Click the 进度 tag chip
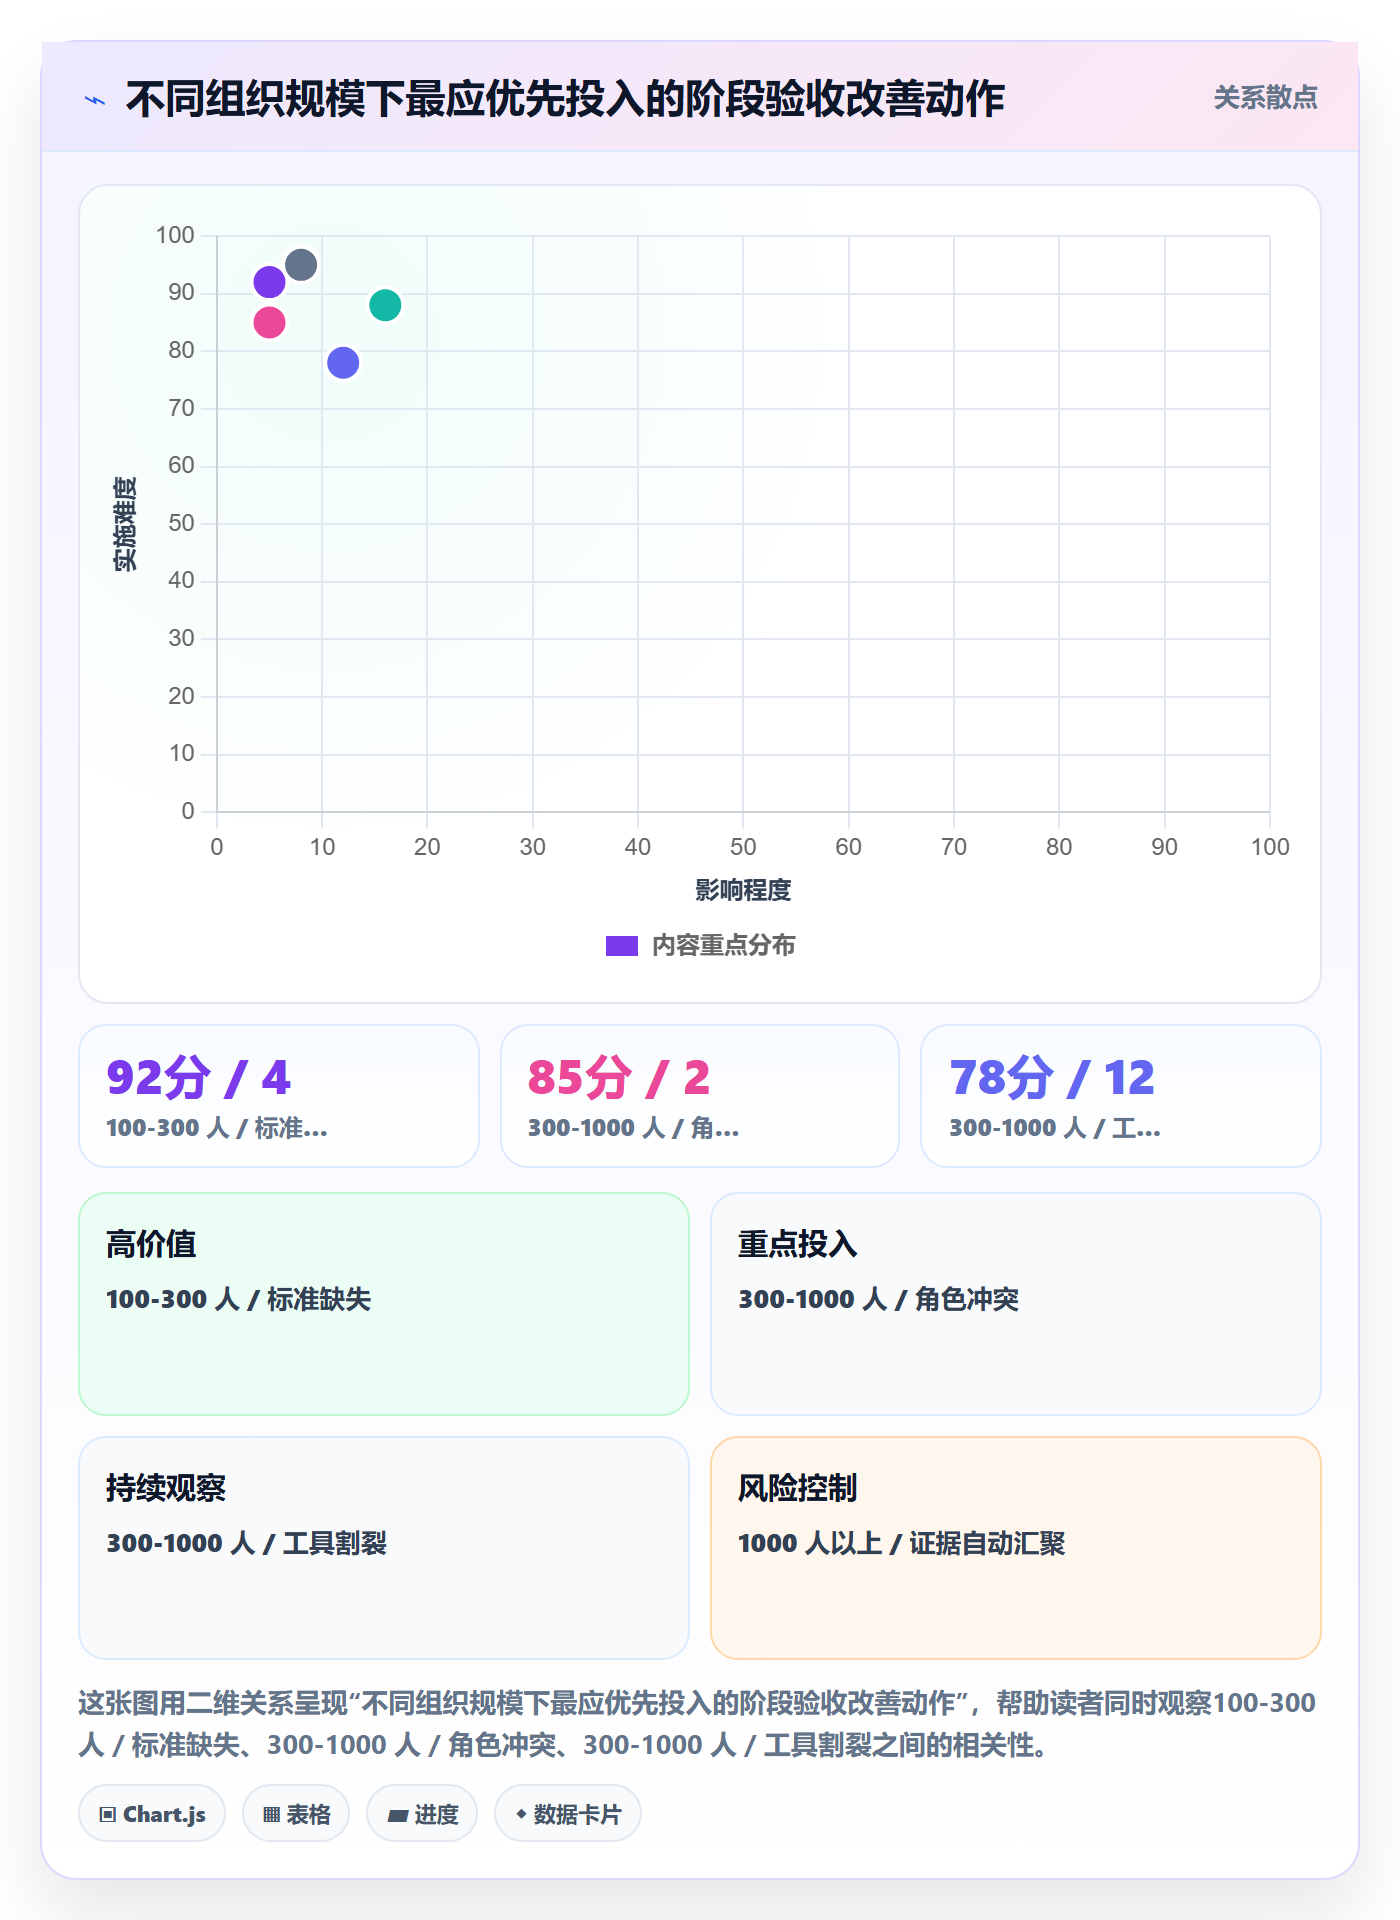 click(422, 1814)
